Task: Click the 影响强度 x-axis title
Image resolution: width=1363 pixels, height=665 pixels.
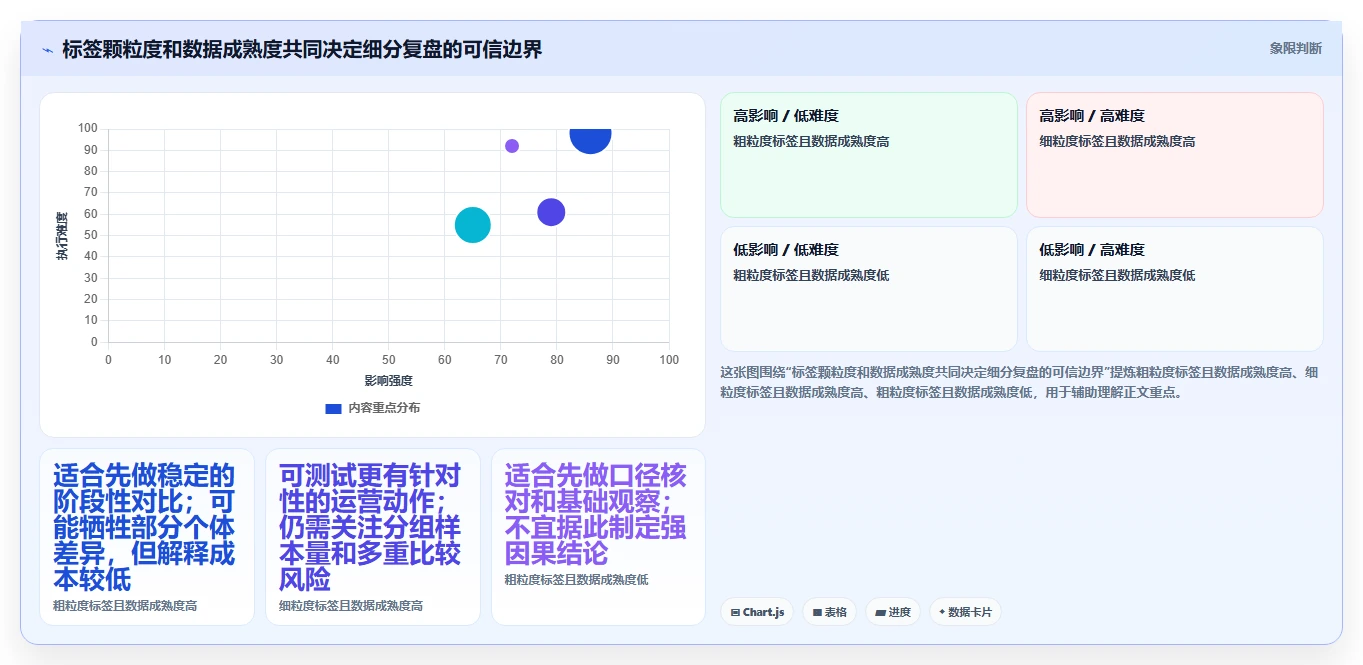Action: pyautogui.click(x=389, y=381)
